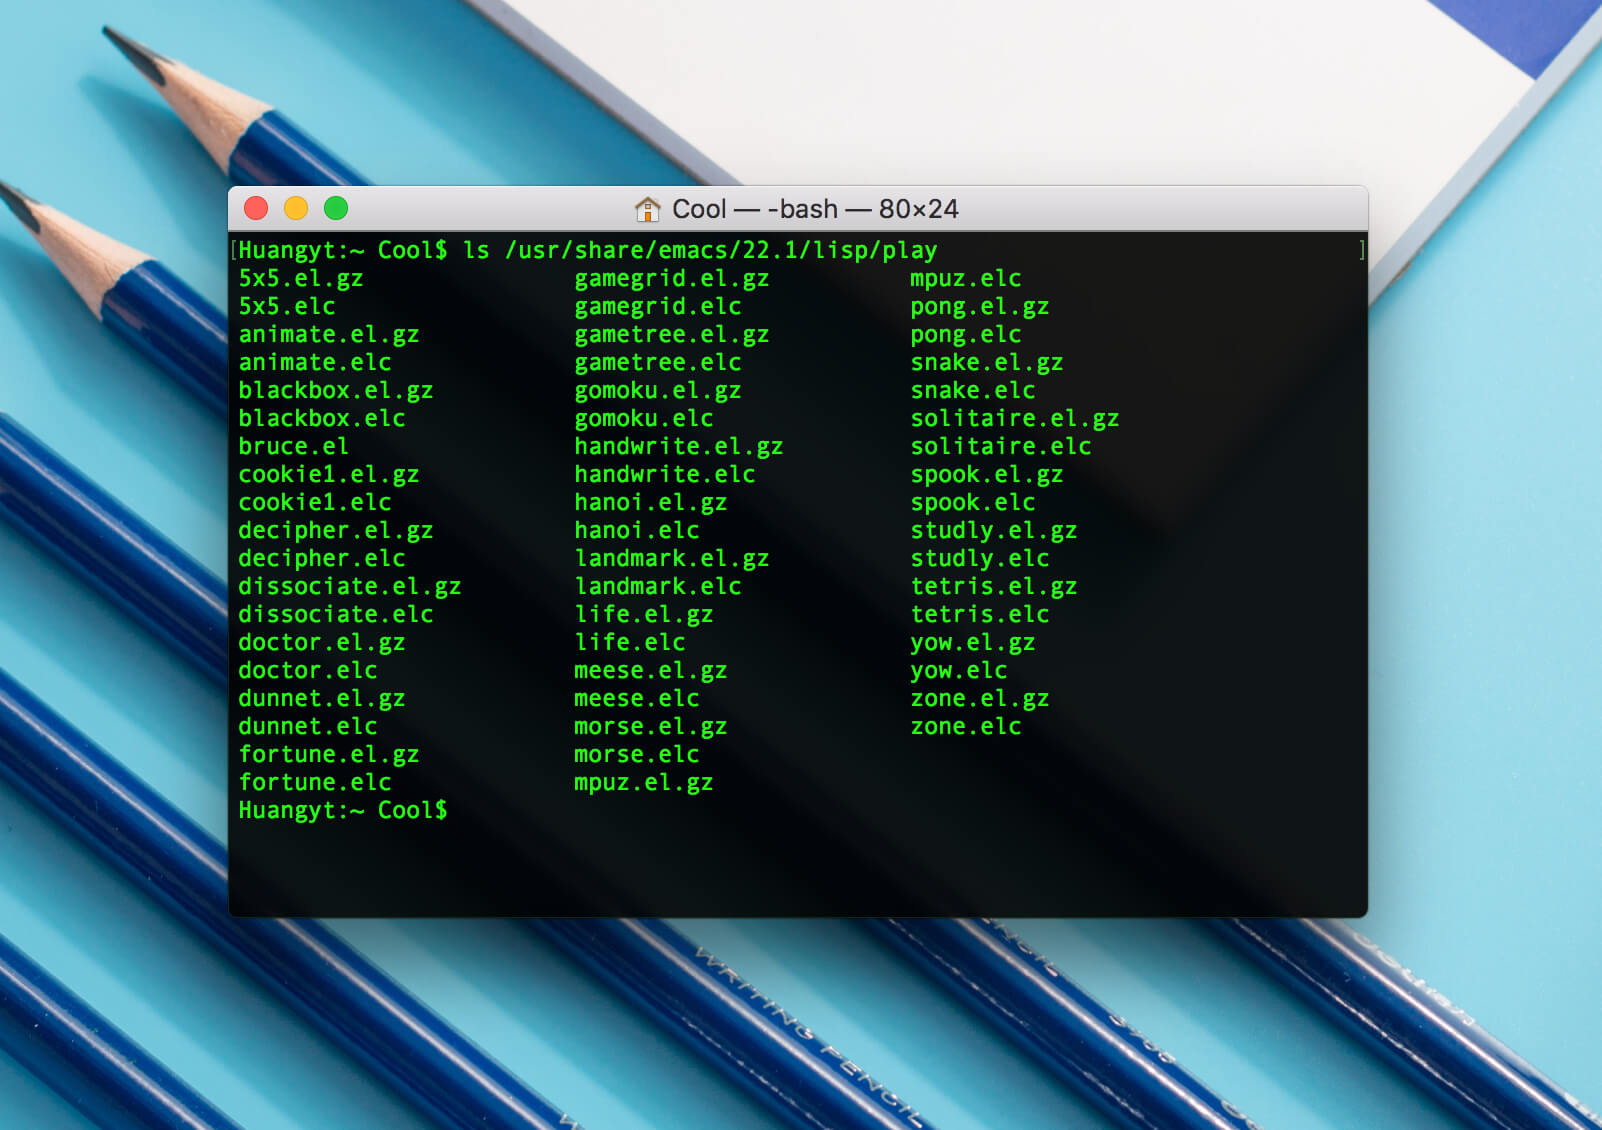
Task: Click the file name blackbox.elc
Action: [322, 418]
